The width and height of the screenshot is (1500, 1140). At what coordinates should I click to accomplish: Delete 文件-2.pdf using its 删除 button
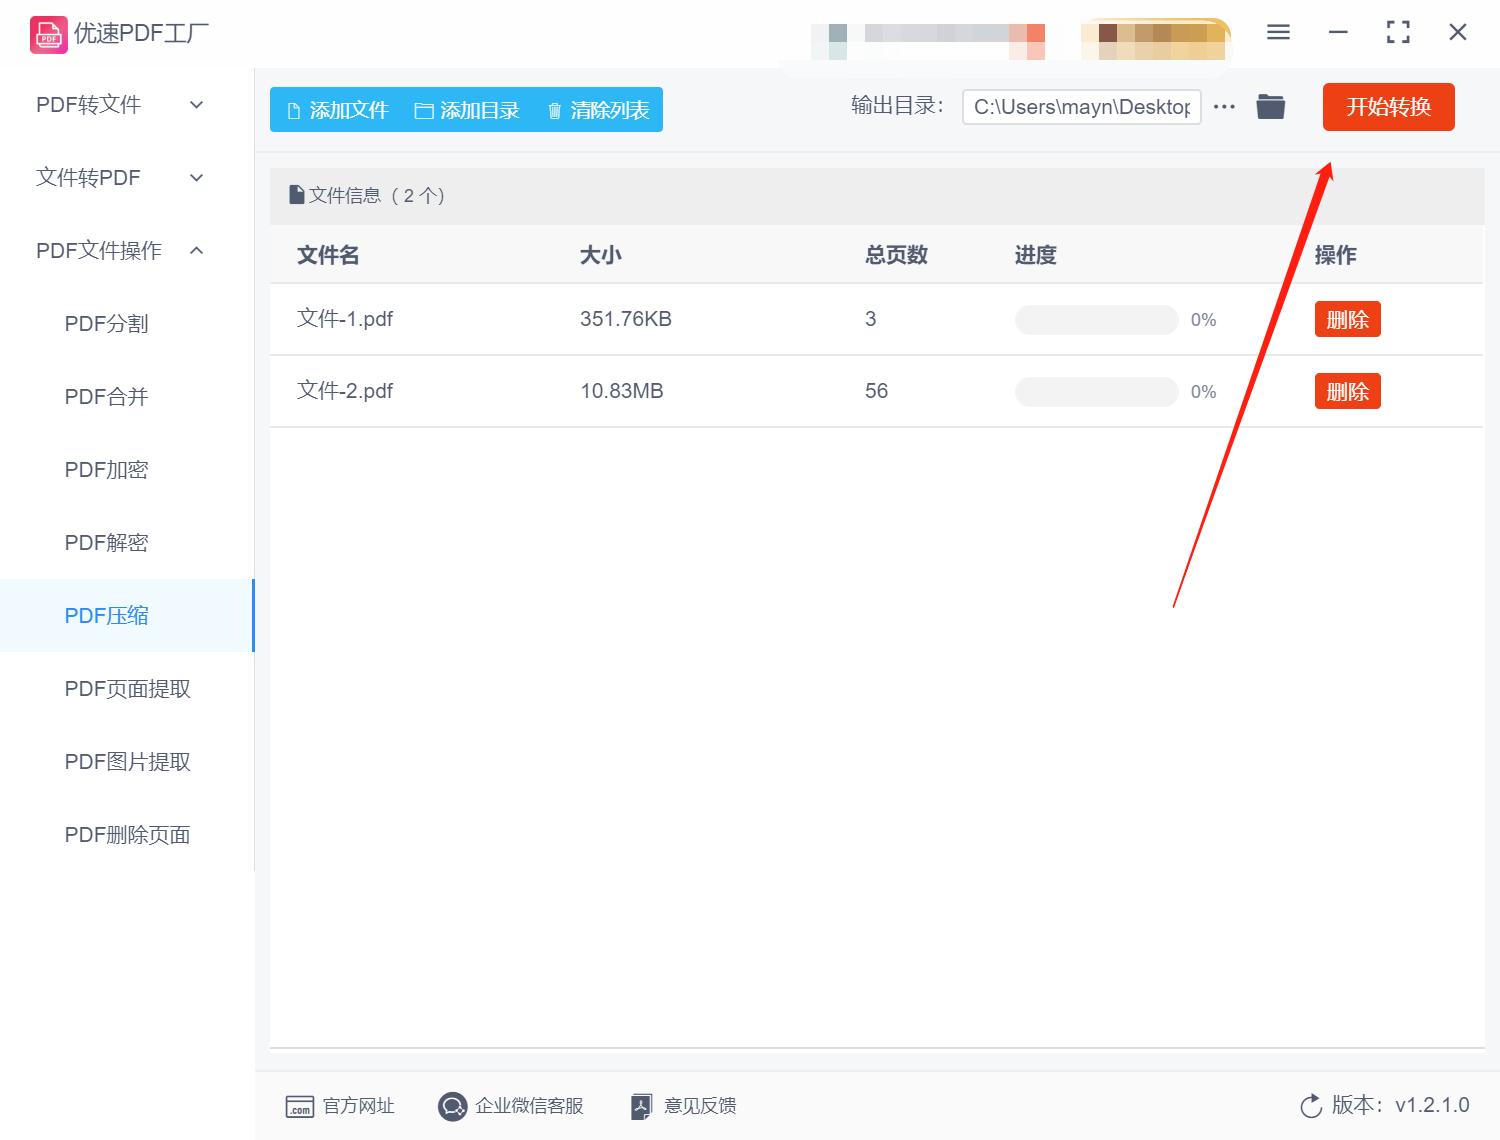[x=1347, y=391]
